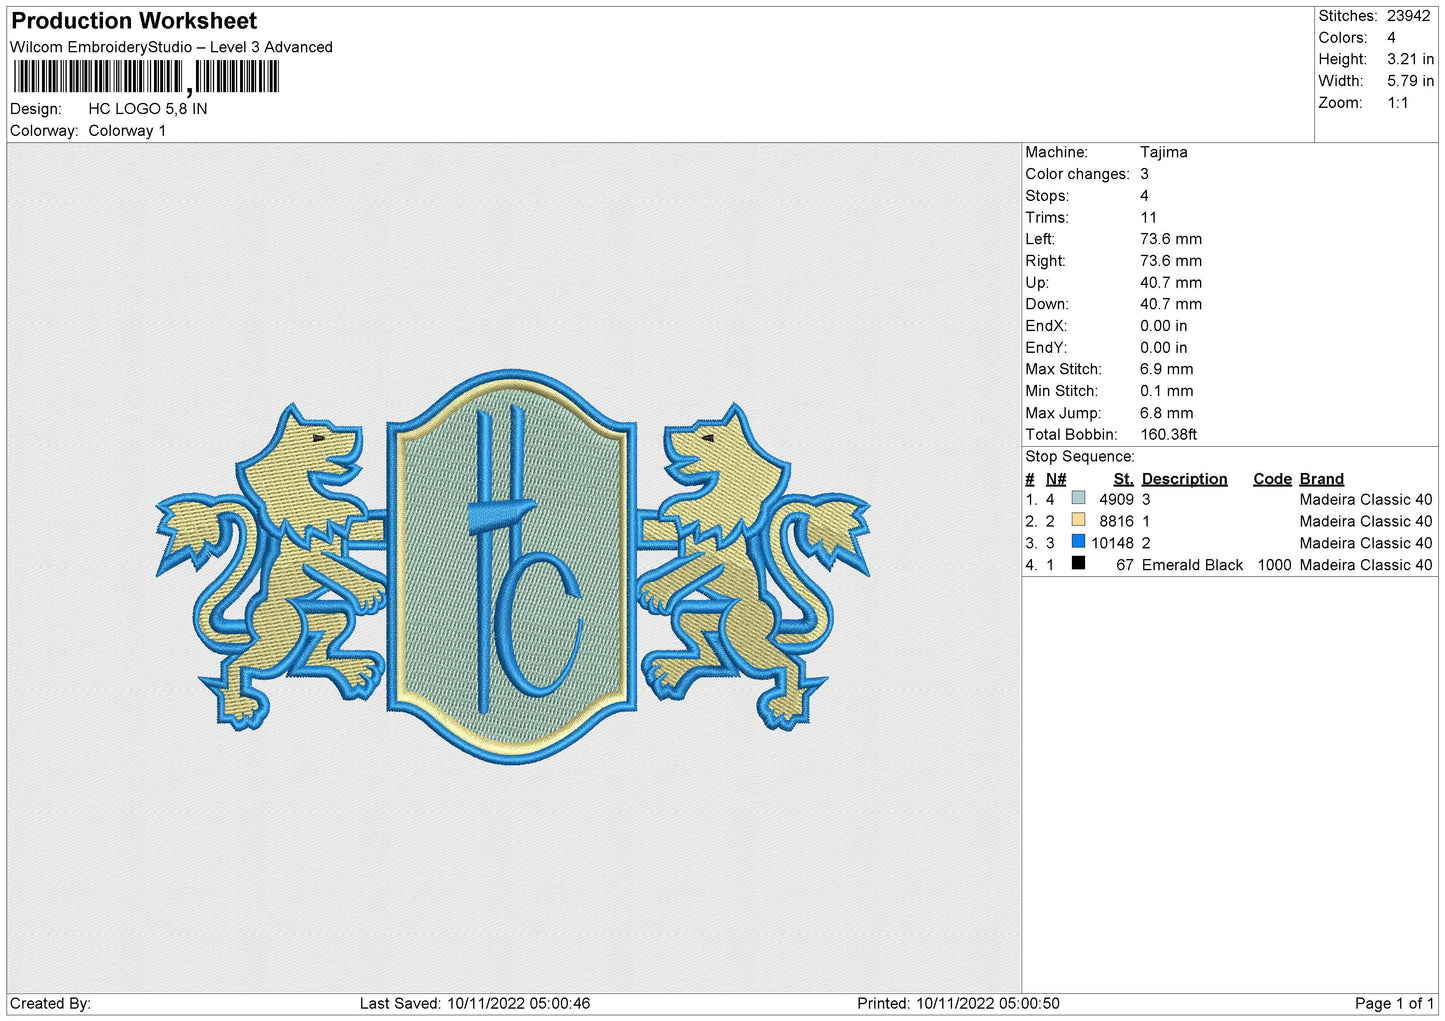The image size is (1445, 1021).
Task: Click the stitches count 23942
Action: (x=1408, y=16)
